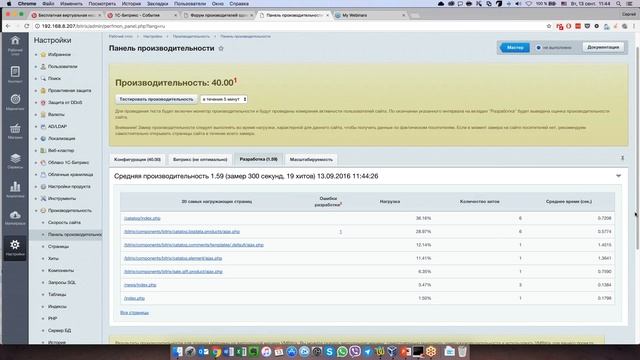Click the browser address bar
Screen dimensions: 640x360
click(x=286, y=26)
